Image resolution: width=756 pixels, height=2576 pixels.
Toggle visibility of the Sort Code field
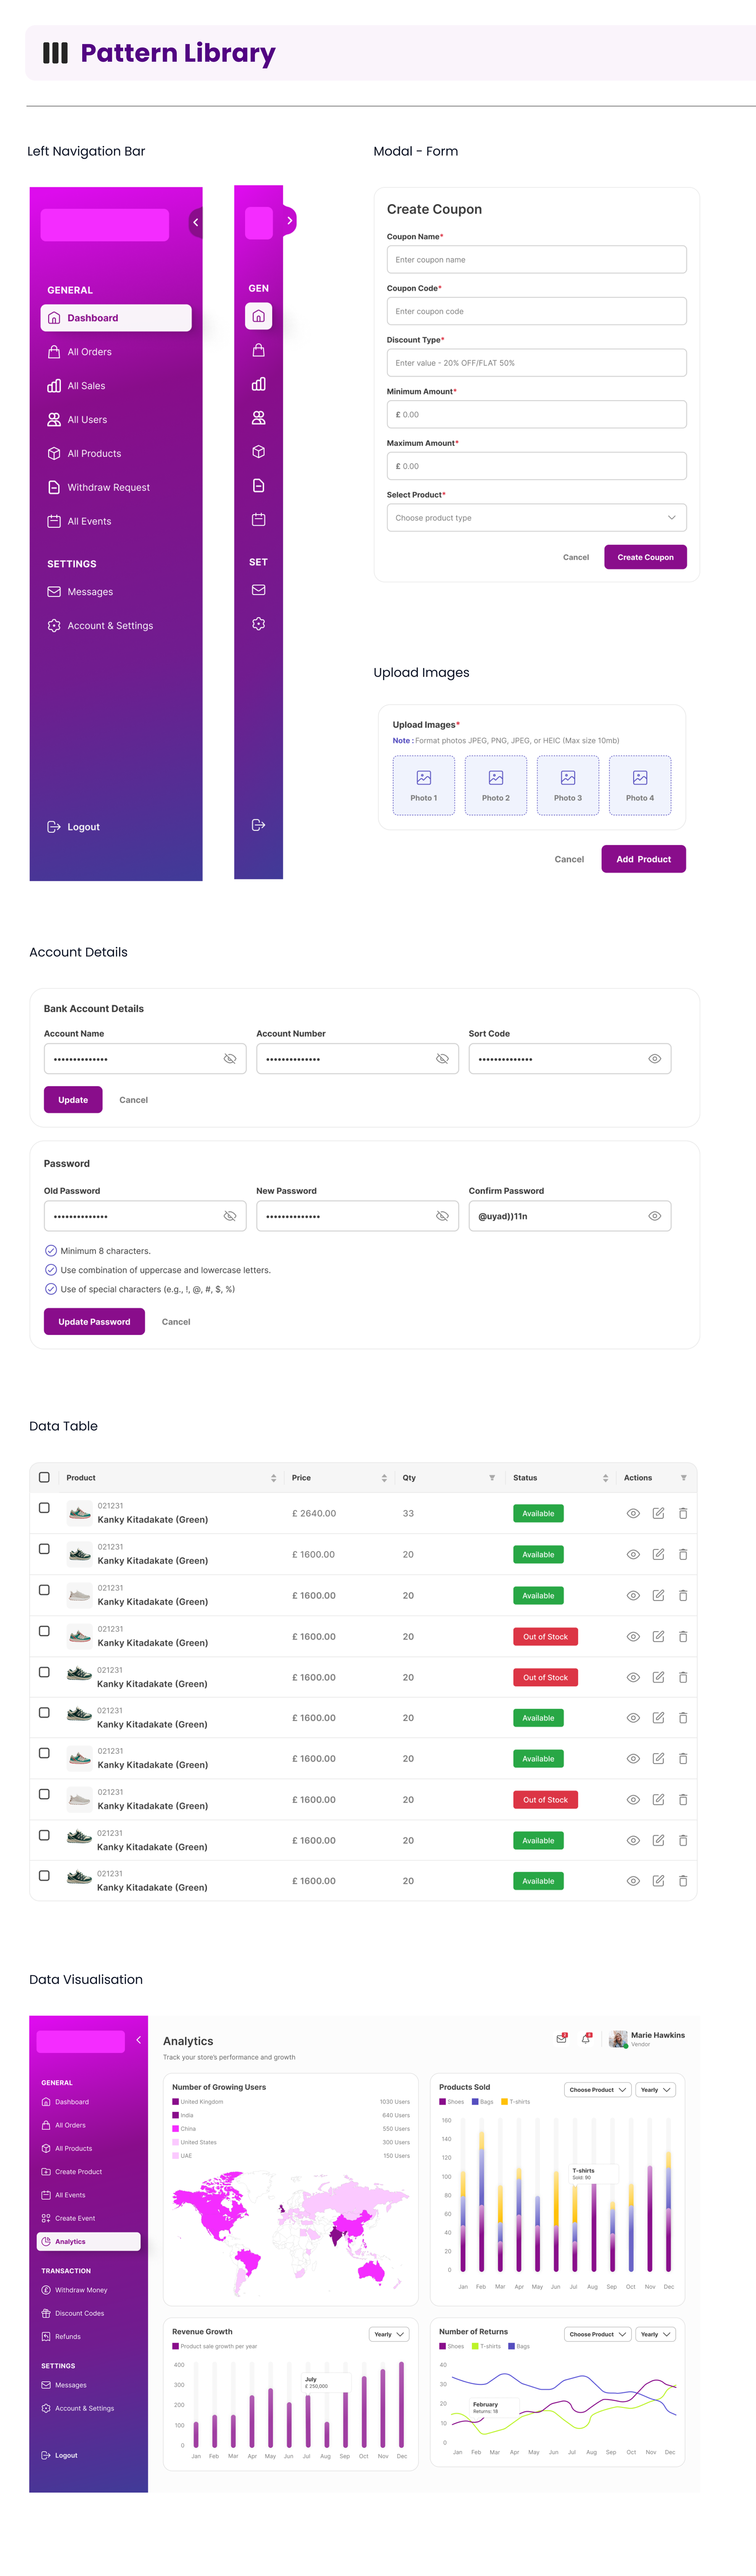pyautogui.click(x=655, y=1059)
